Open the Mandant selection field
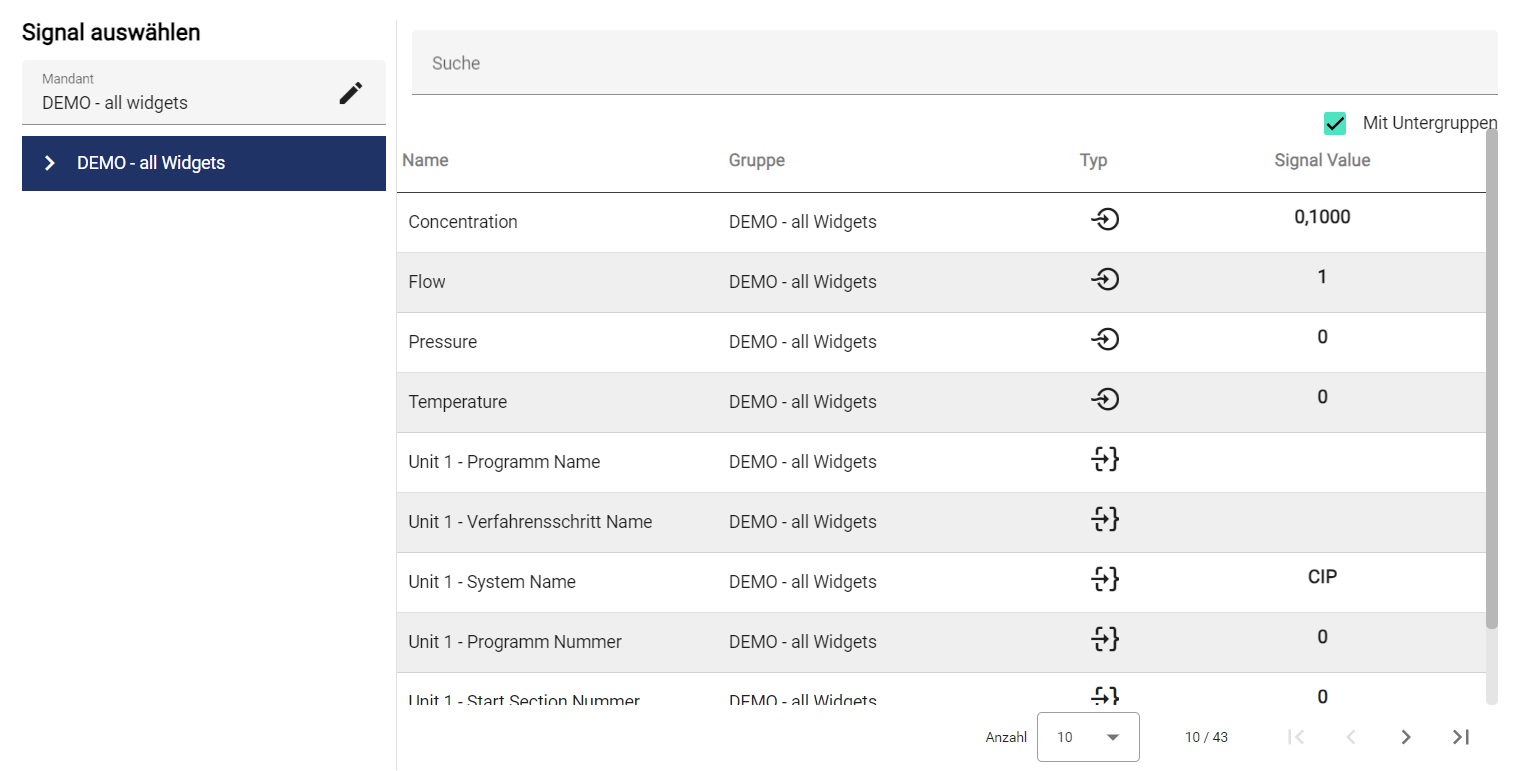The image size is (1513, 771). 180,93
